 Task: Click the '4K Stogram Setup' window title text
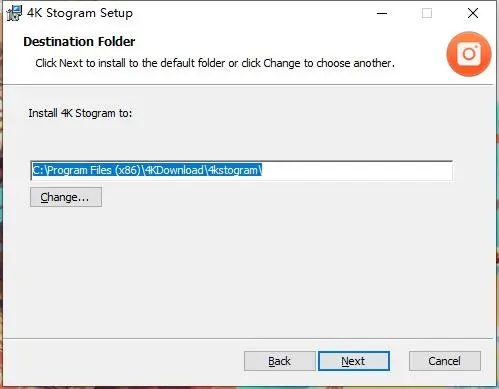click(x=80, y=13)
